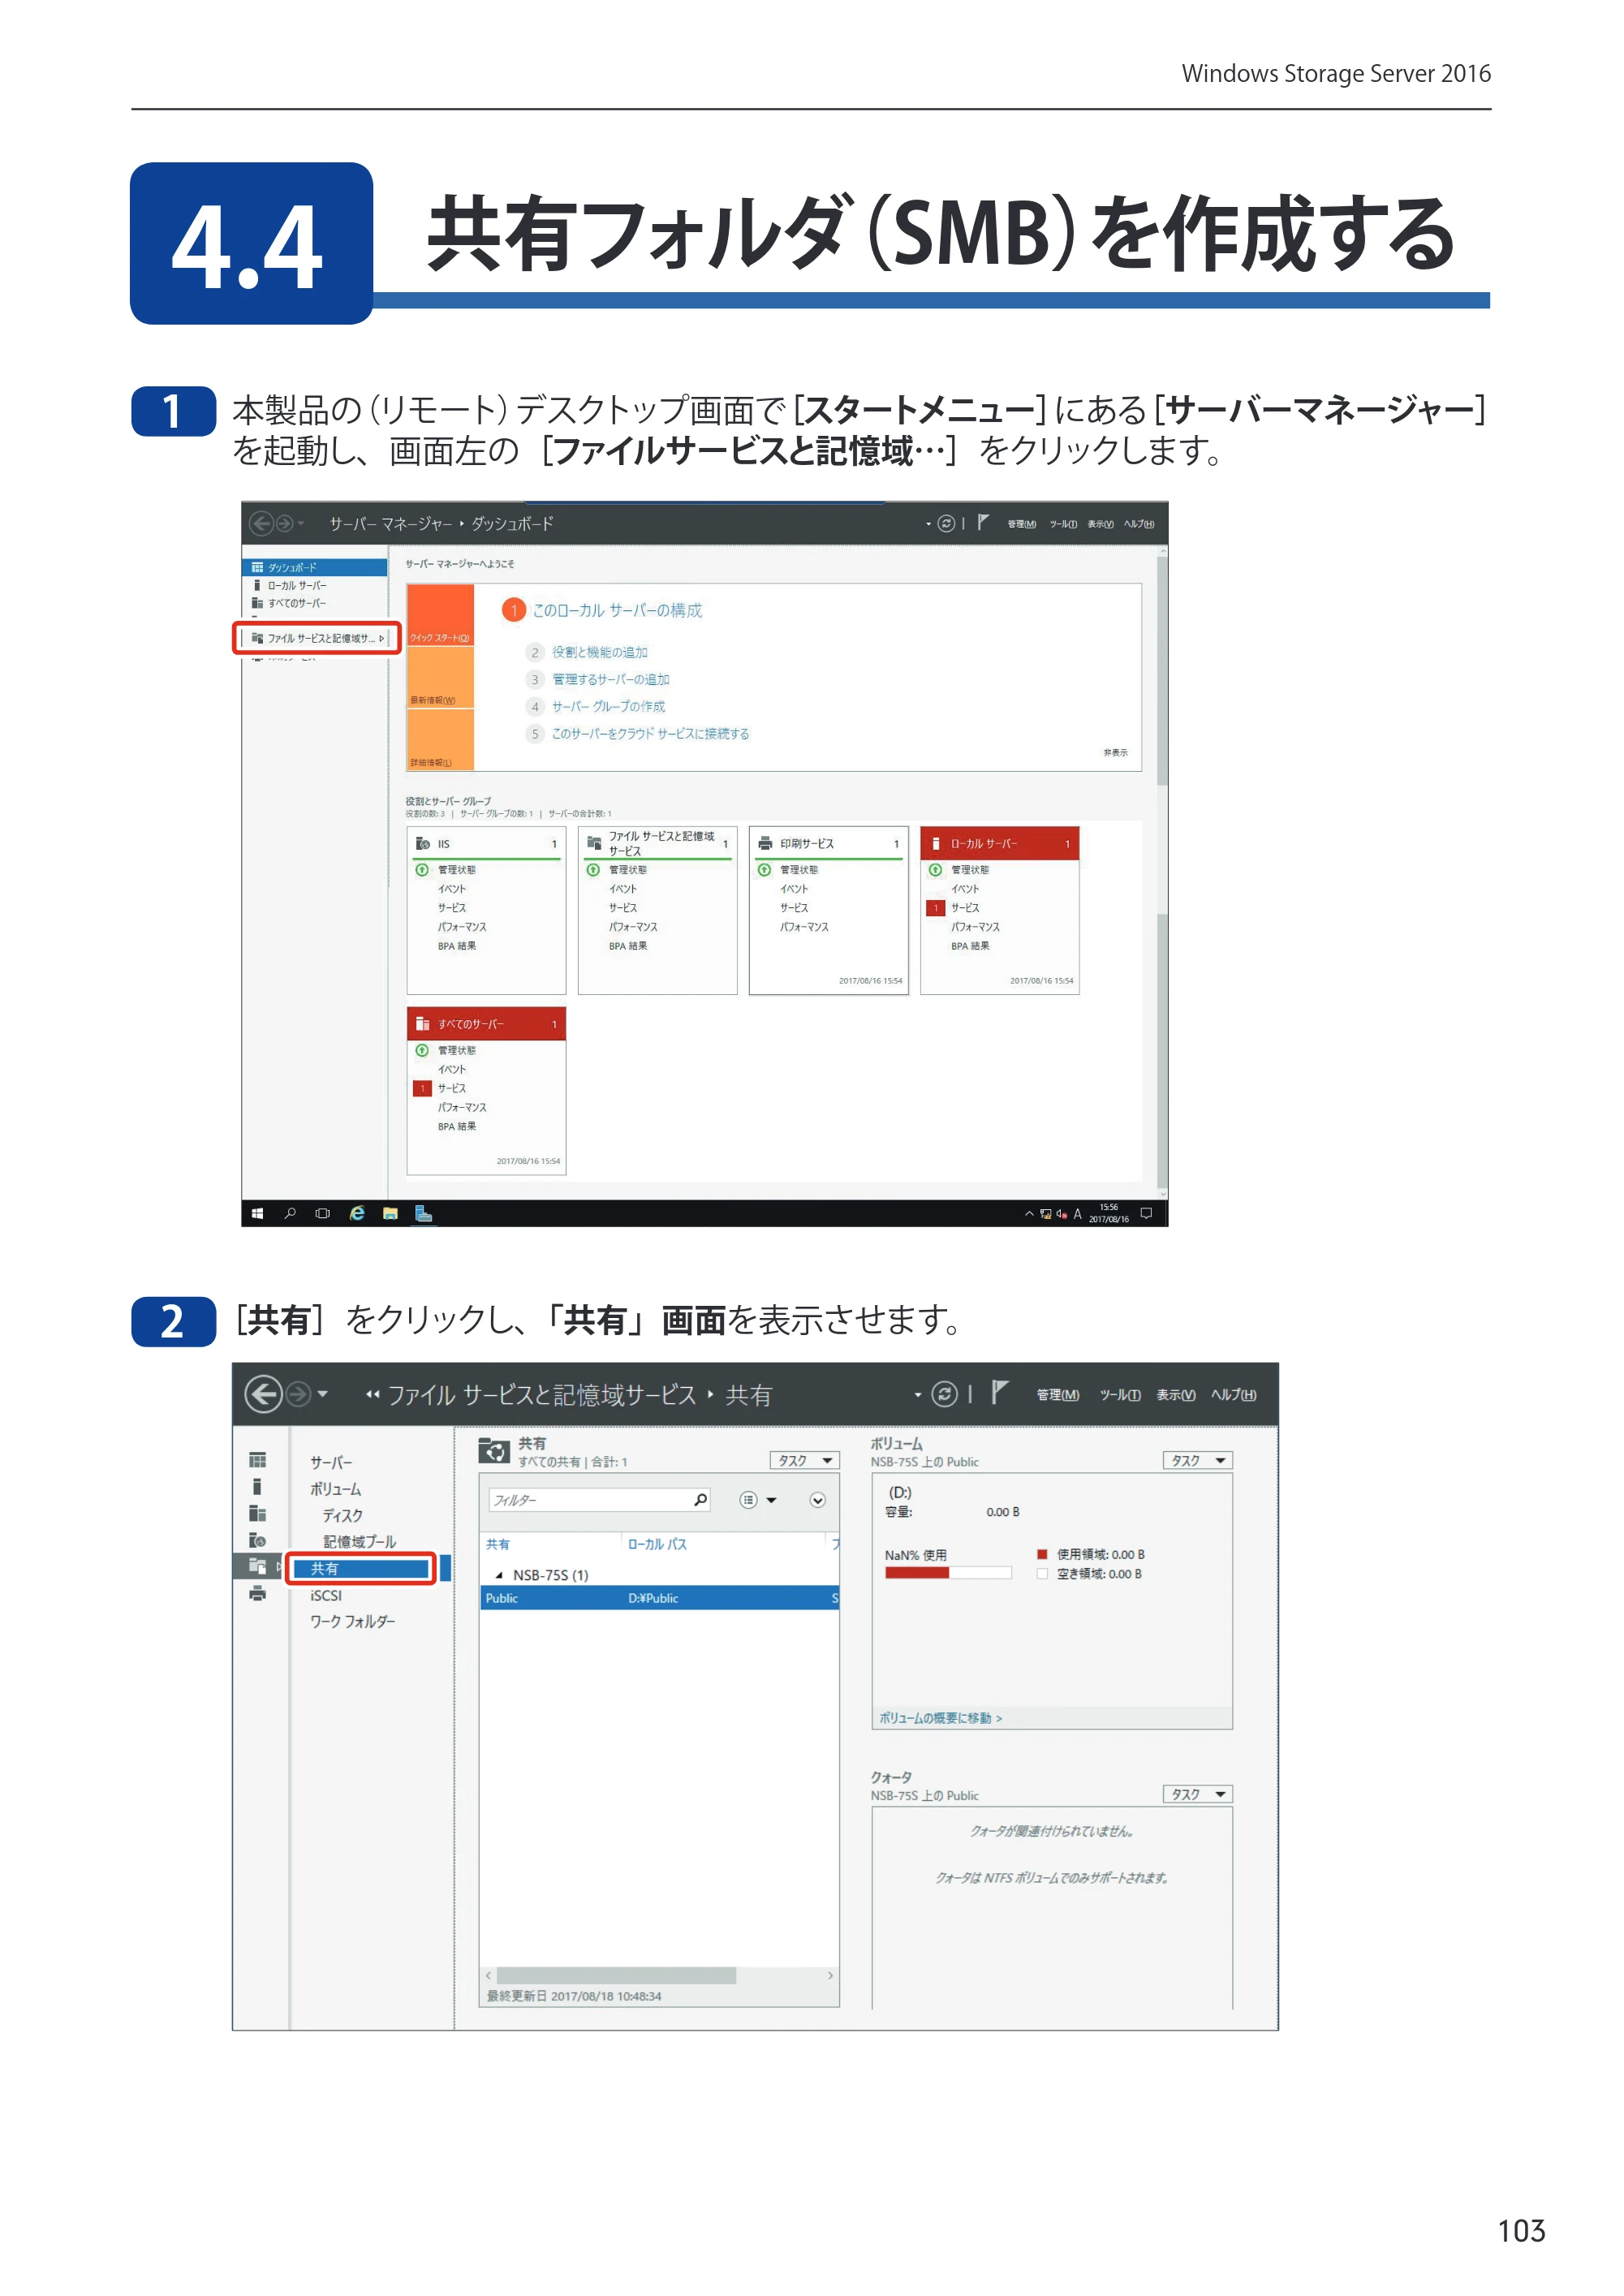This screenshot has height=2296, width=1624.
Task: Expand the round chevron button beside the filter
Action: (818, 1500)
